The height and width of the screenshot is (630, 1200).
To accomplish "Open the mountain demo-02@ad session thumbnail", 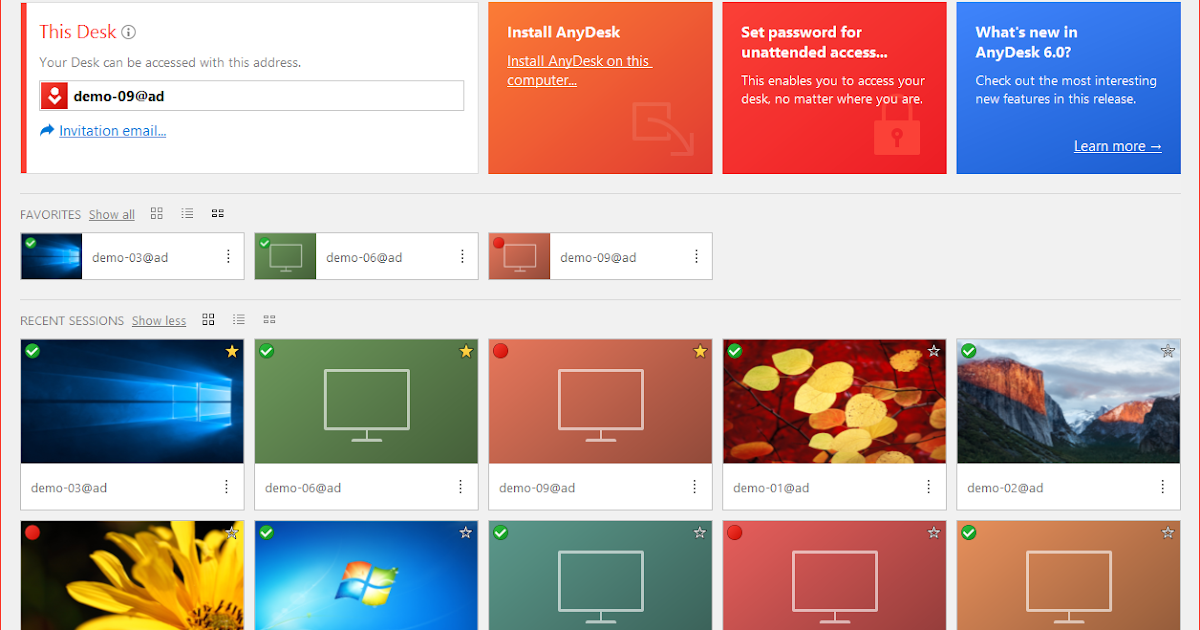I will (x=1068, y=401).
